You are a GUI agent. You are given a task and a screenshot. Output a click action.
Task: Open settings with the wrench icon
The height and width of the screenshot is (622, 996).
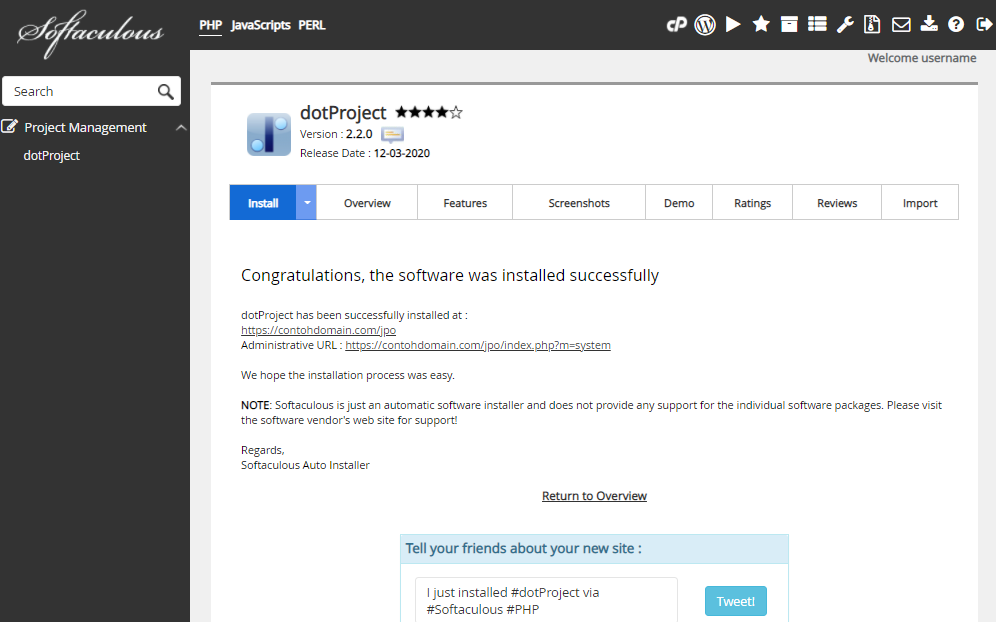pos(845,24)
